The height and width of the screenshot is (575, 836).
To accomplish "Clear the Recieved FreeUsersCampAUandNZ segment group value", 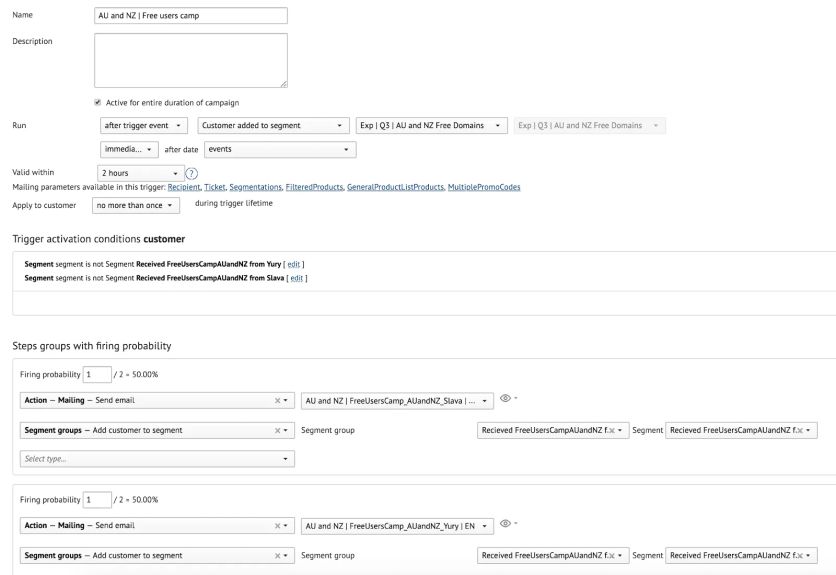I will 612,430.
